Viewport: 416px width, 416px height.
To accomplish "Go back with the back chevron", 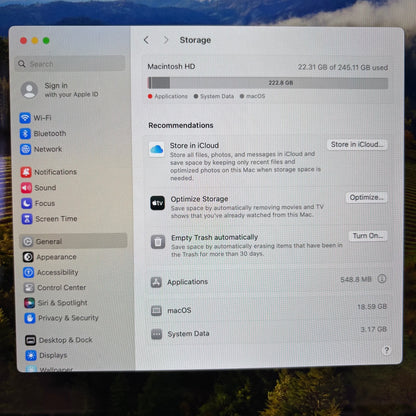I will [x=146, y=40].
